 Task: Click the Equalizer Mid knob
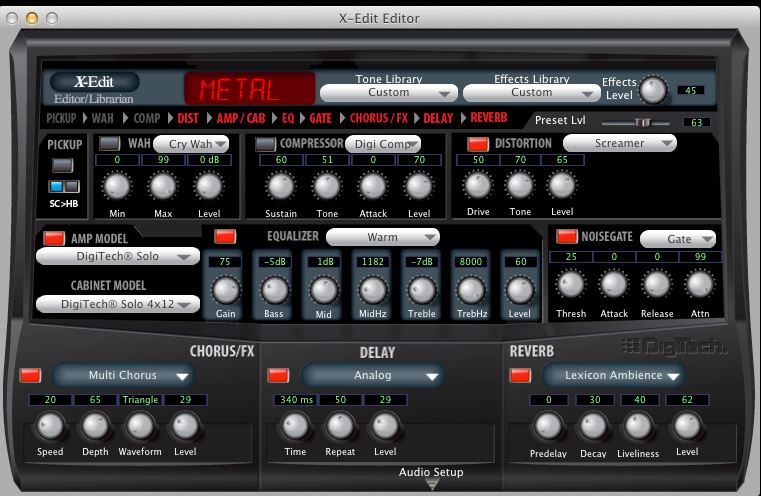[324, 290]
